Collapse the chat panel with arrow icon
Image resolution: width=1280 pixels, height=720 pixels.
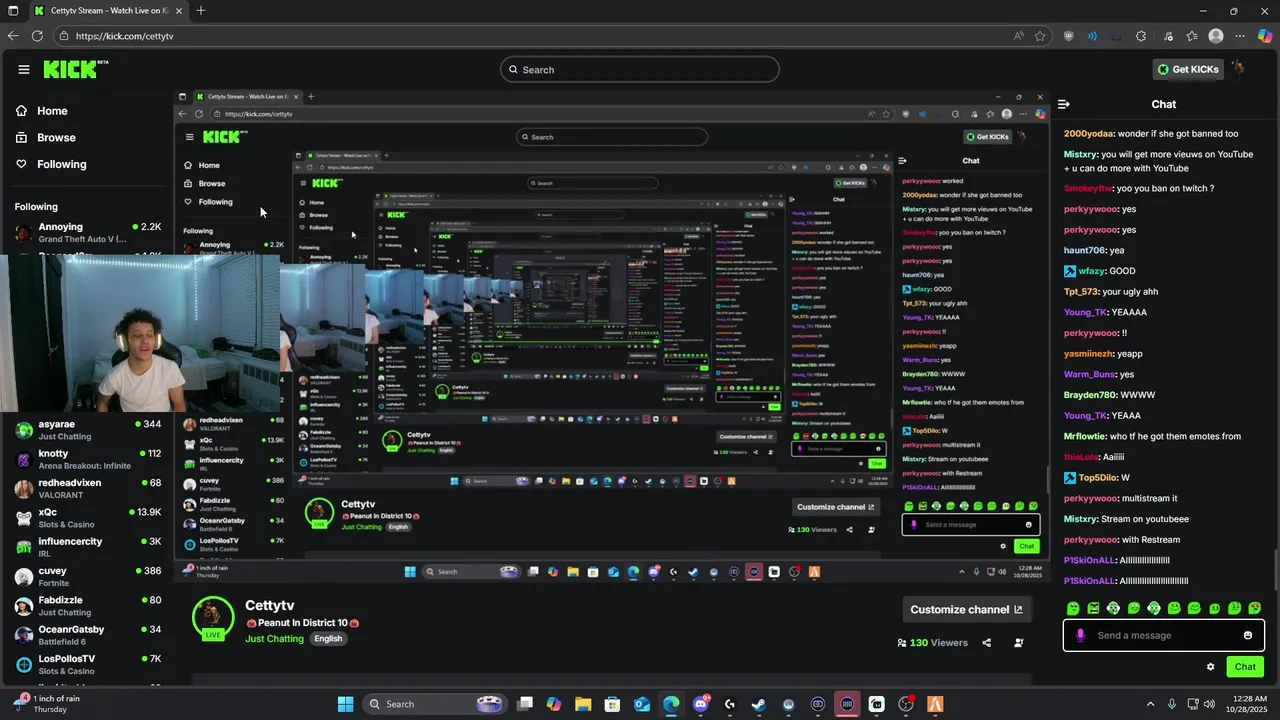[x=1064, y=104]
